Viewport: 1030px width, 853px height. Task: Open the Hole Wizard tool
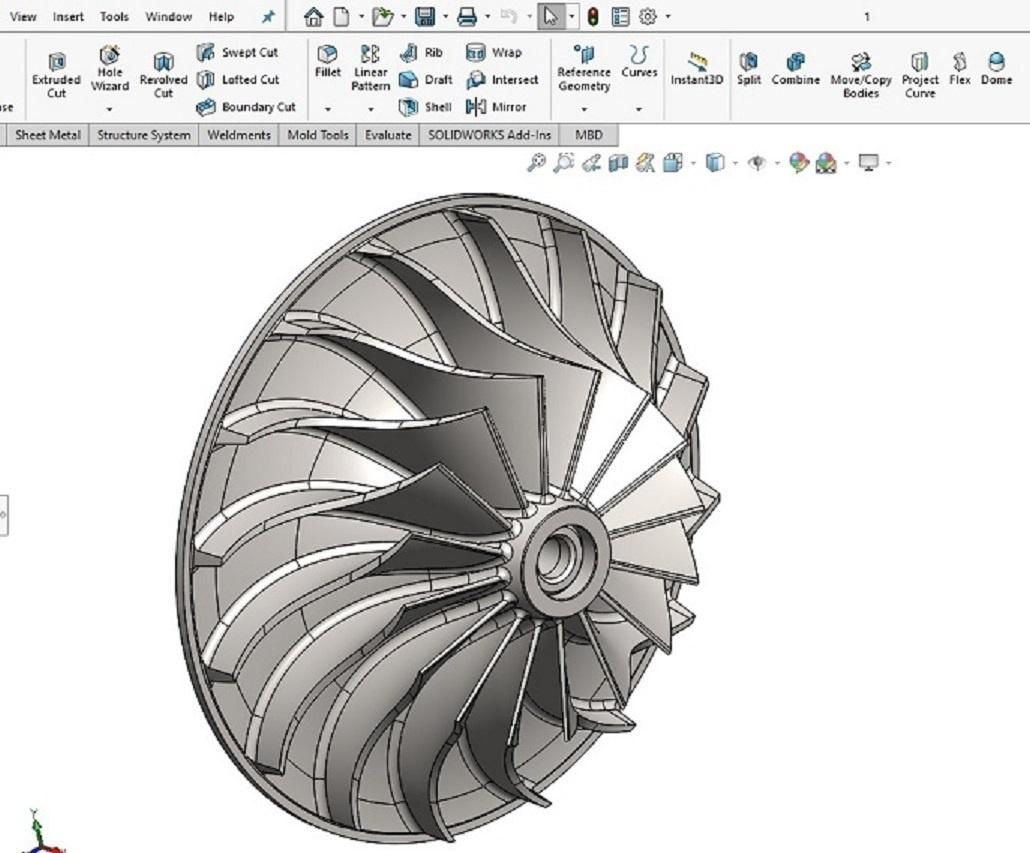coord(110,68)
